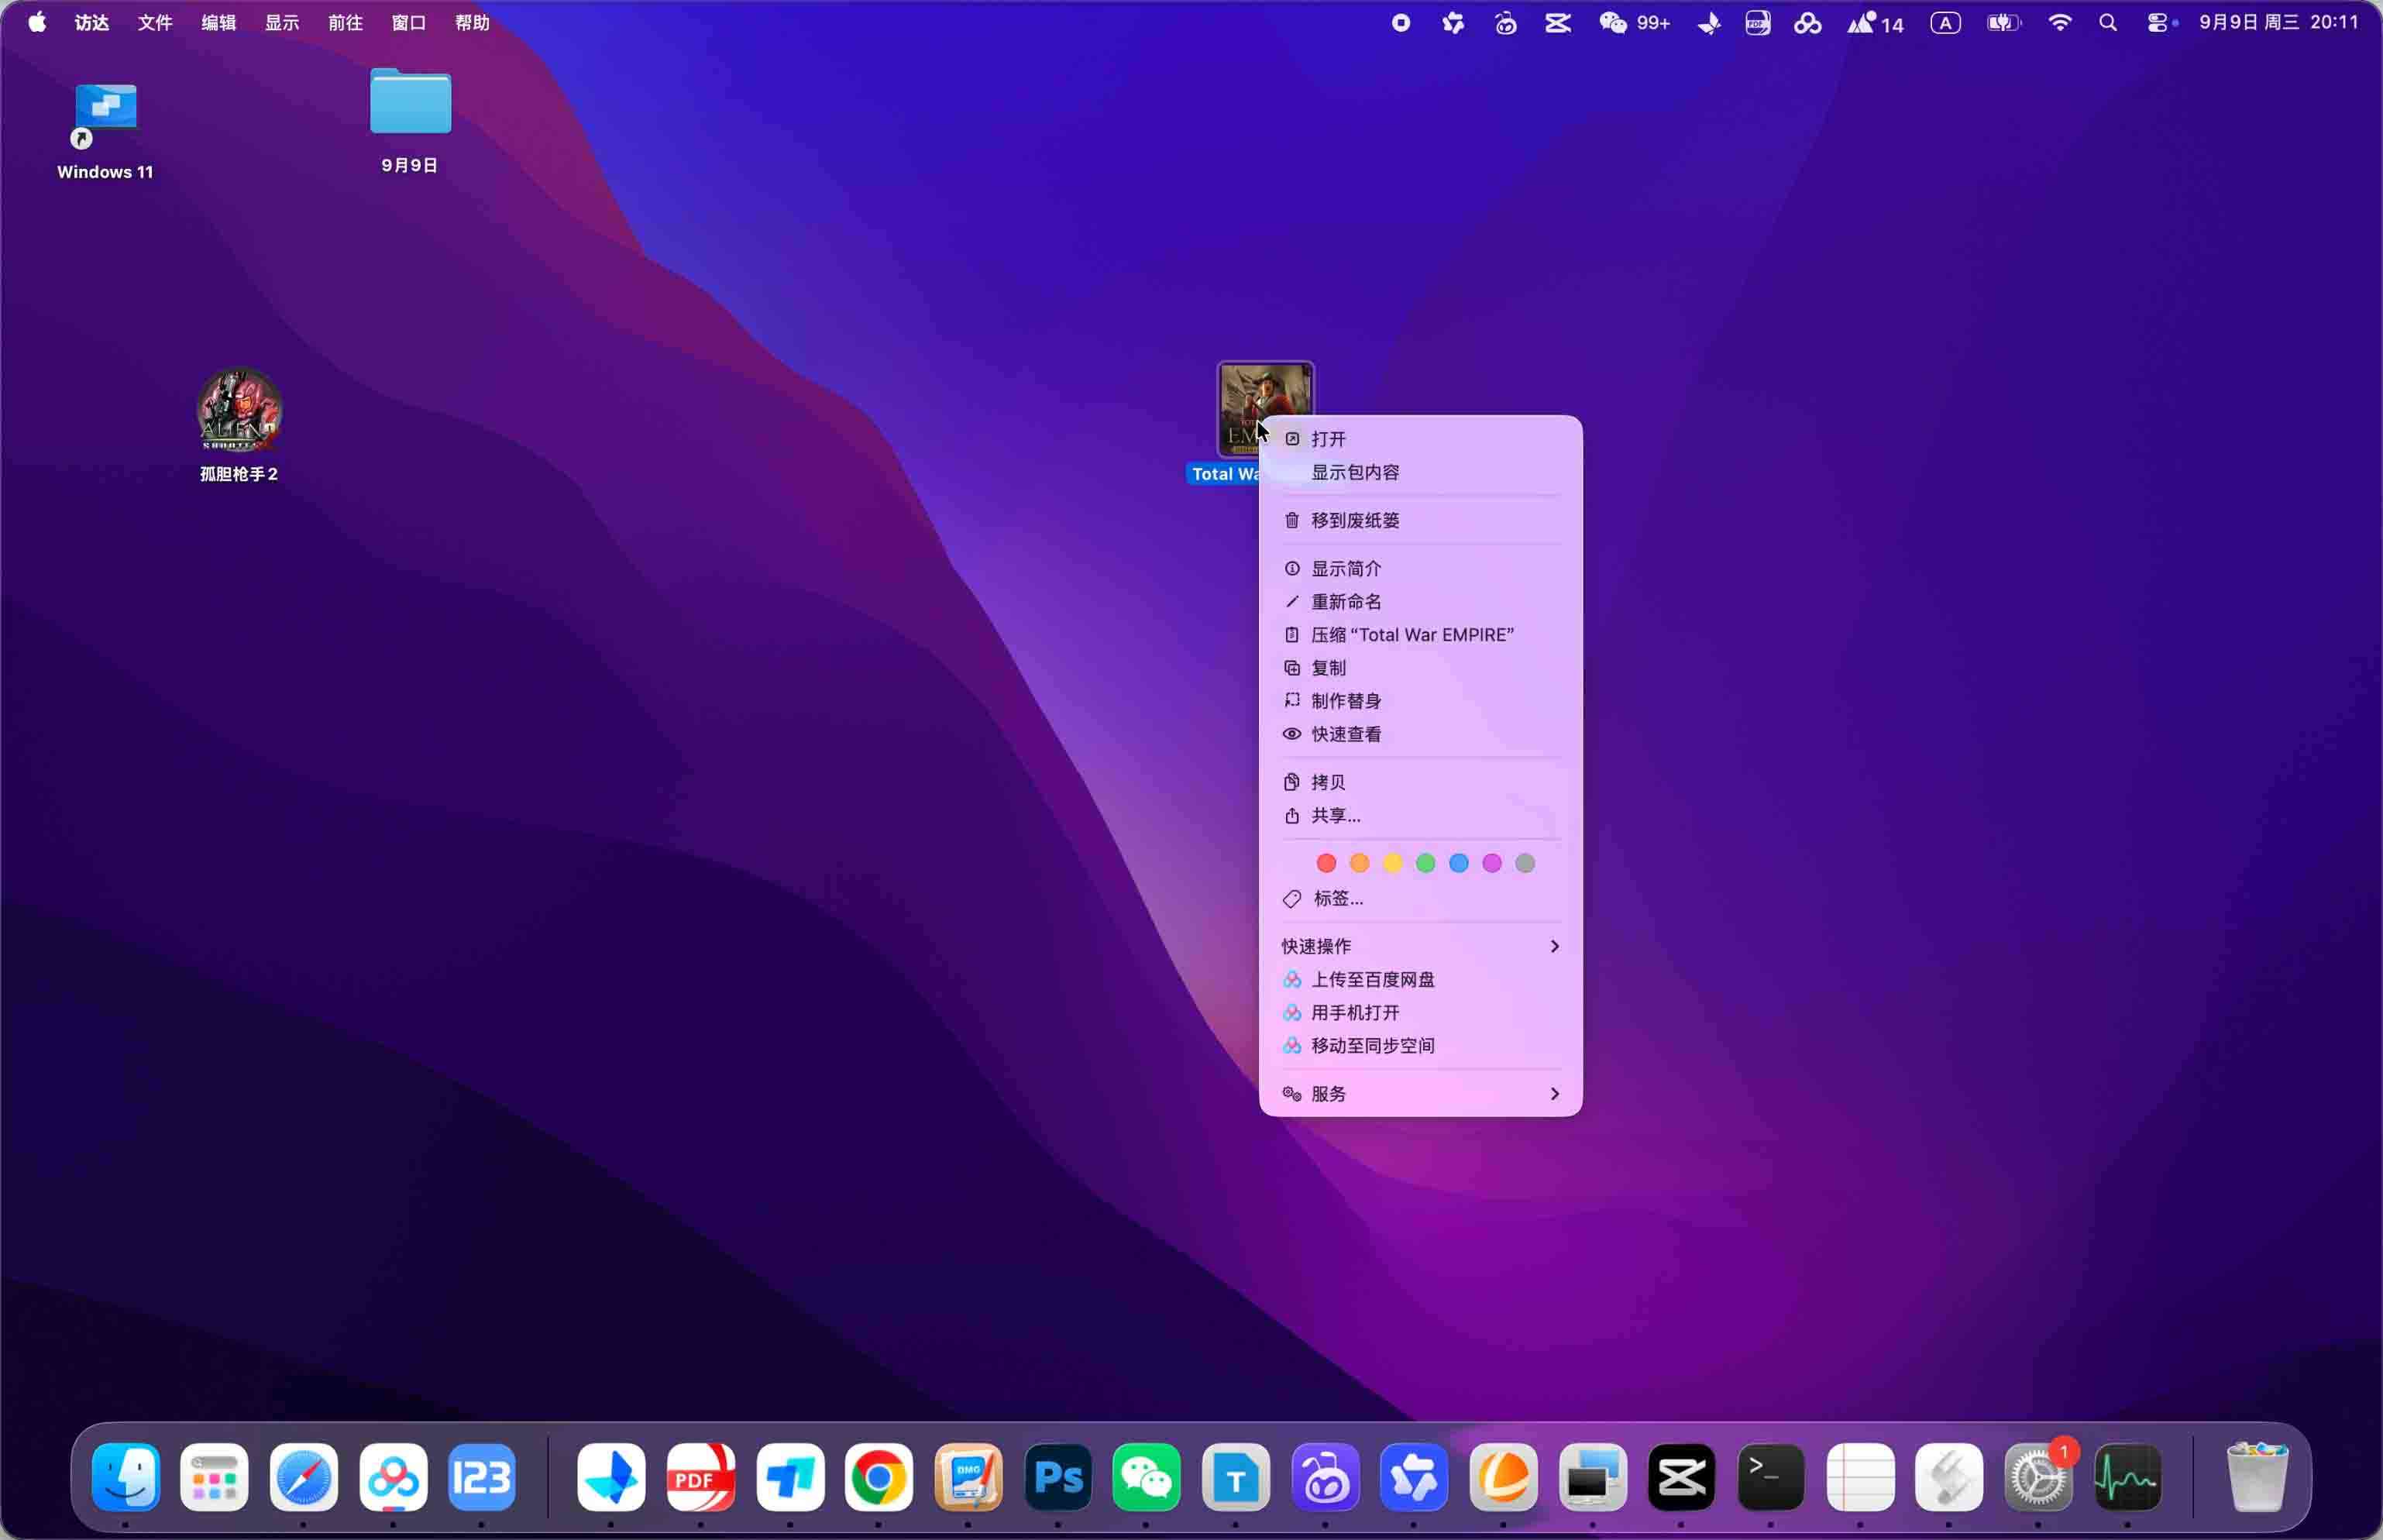Apply the red tag color
The image size is (2383, 1540).
click(1326, 863)
